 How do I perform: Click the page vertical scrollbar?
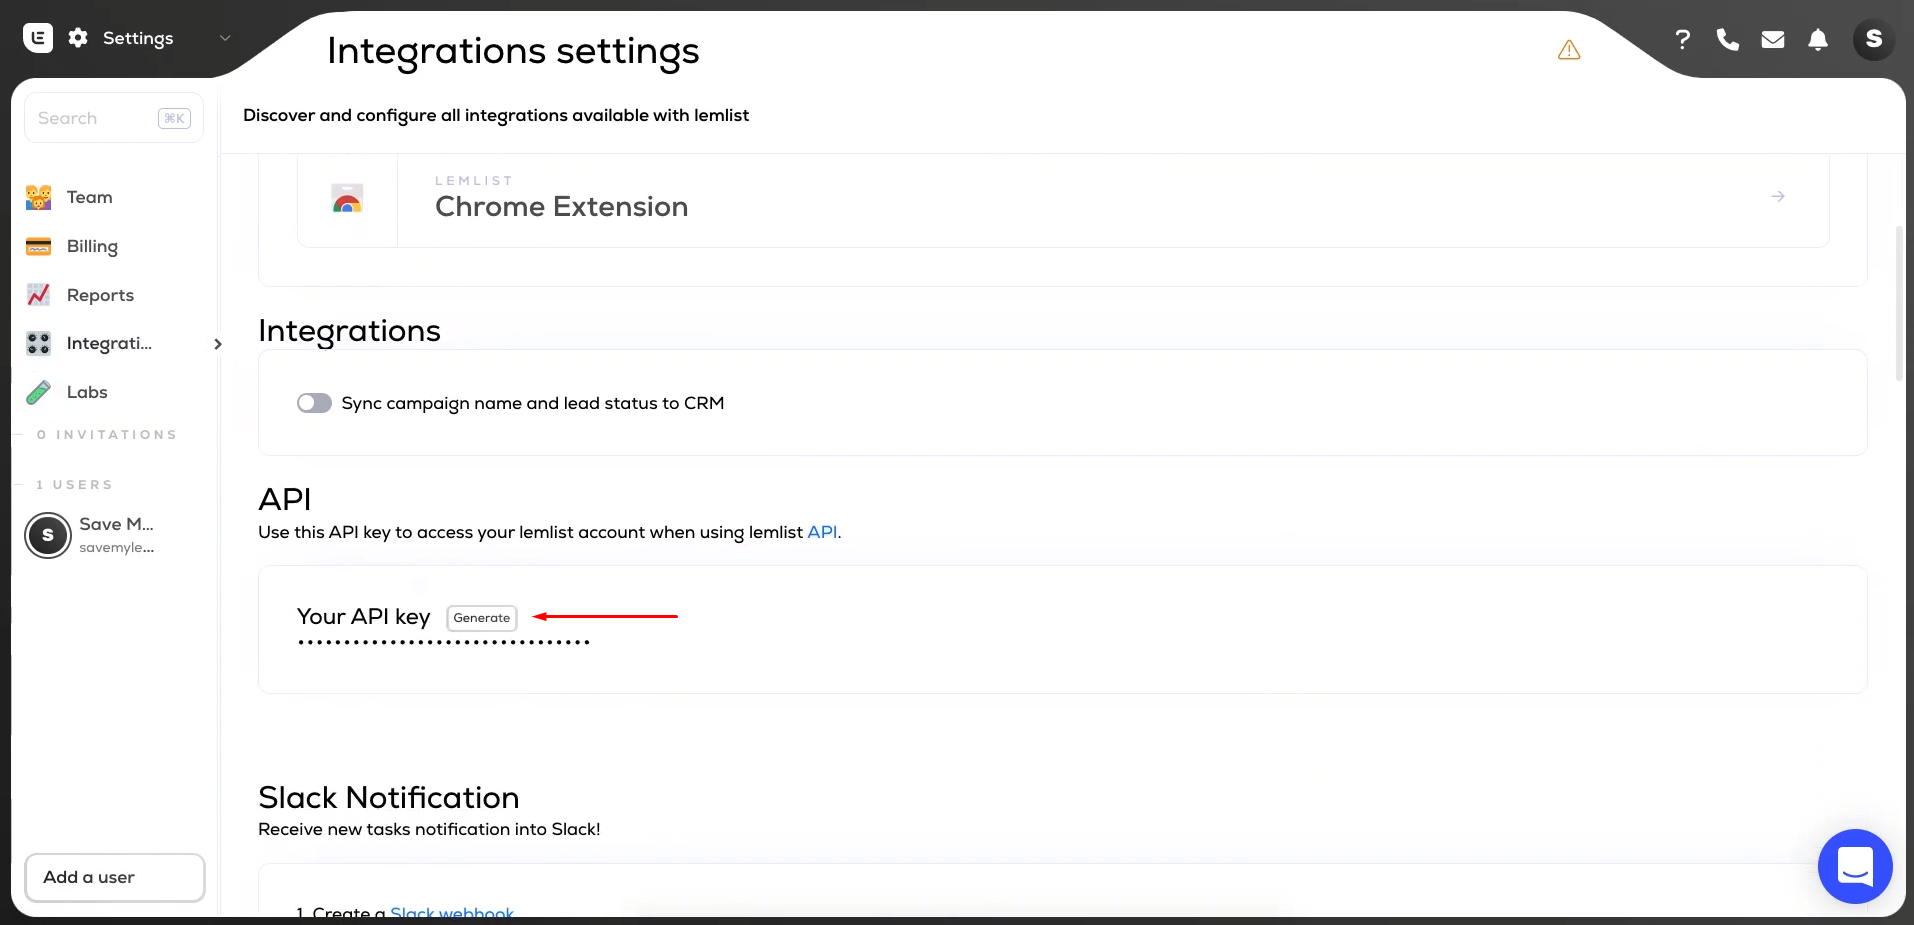click(x=1900, y=304)
